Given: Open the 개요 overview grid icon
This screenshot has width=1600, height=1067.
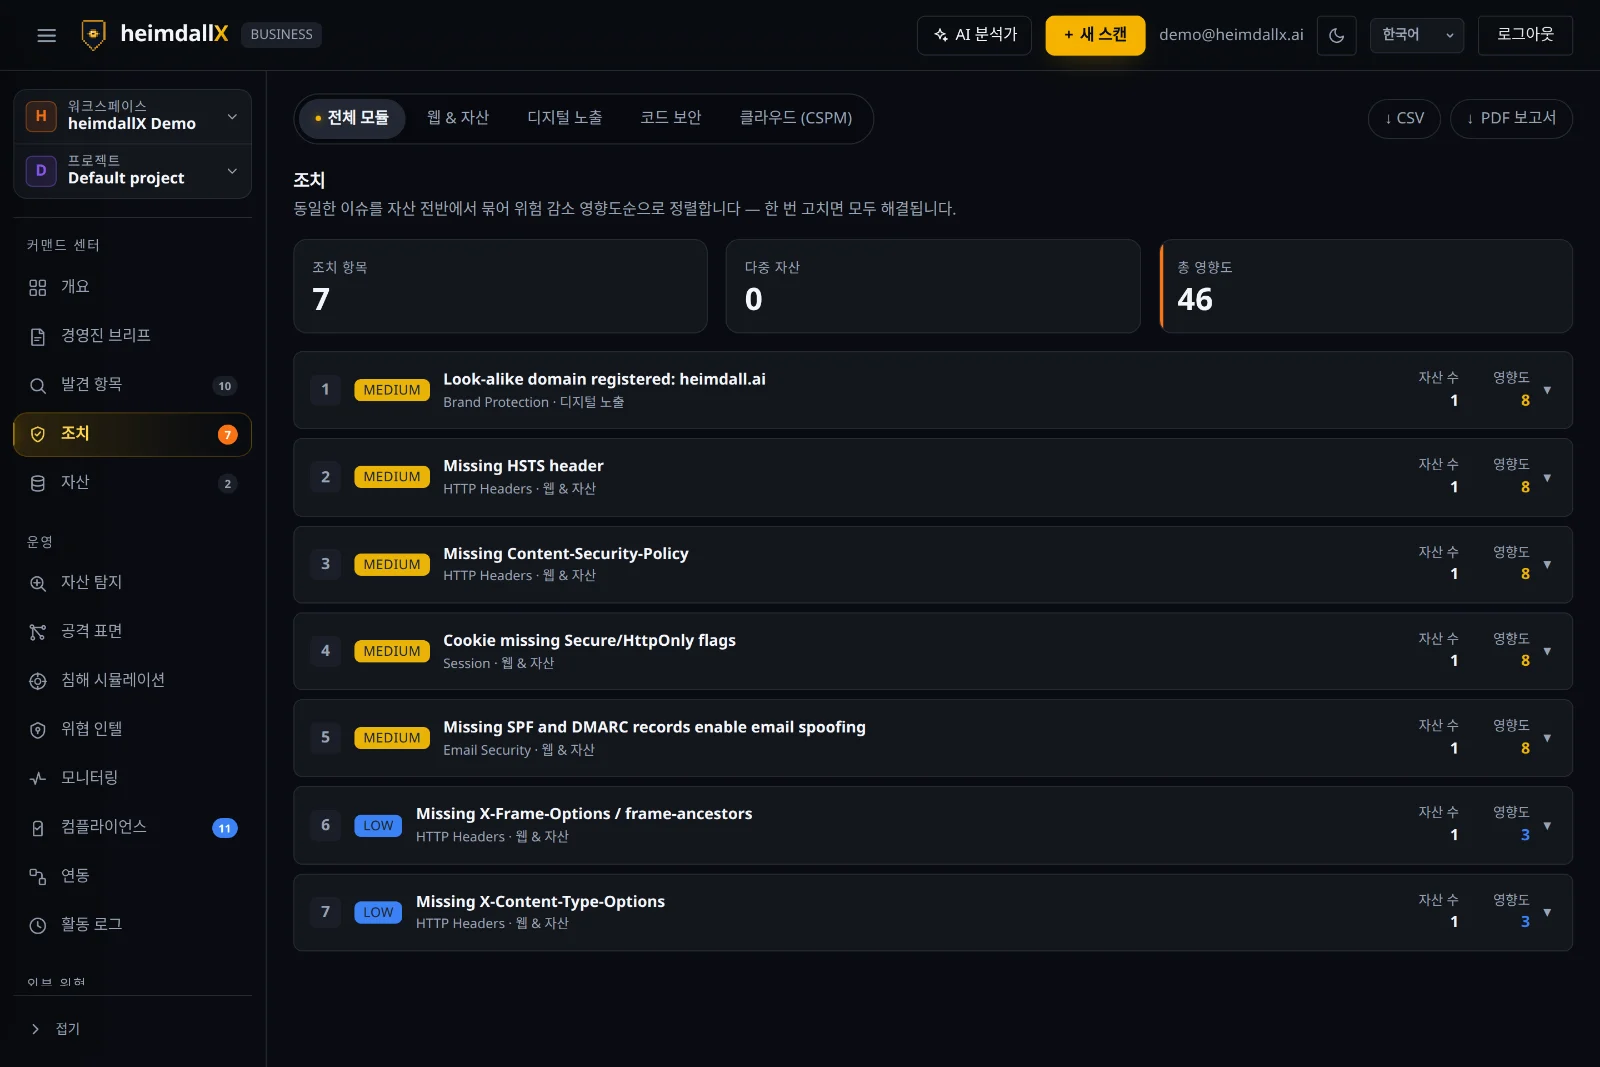Looking at the screenshot, I should (x=38, y=288).
